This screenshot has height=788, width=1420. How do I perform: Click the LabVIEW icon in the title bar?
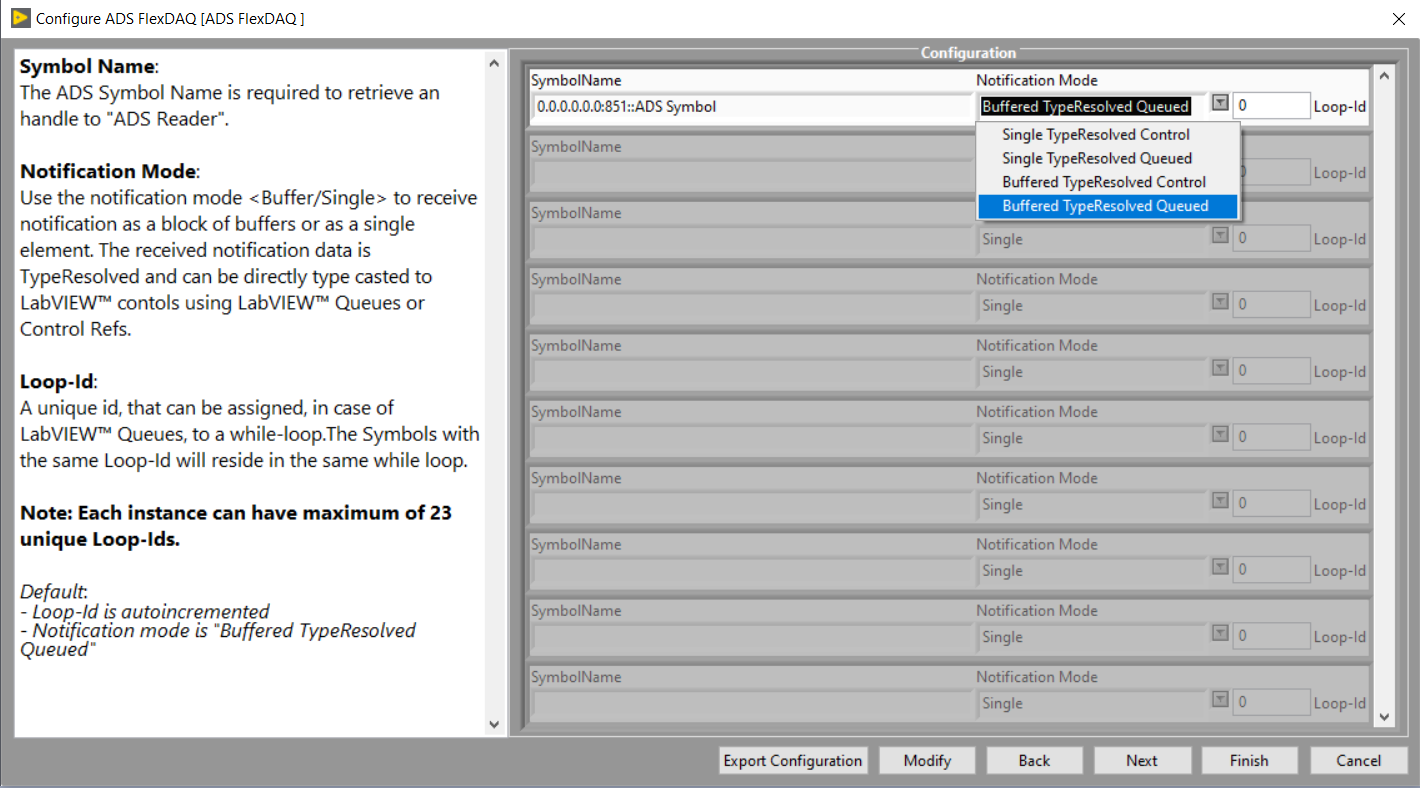point(20,18)
